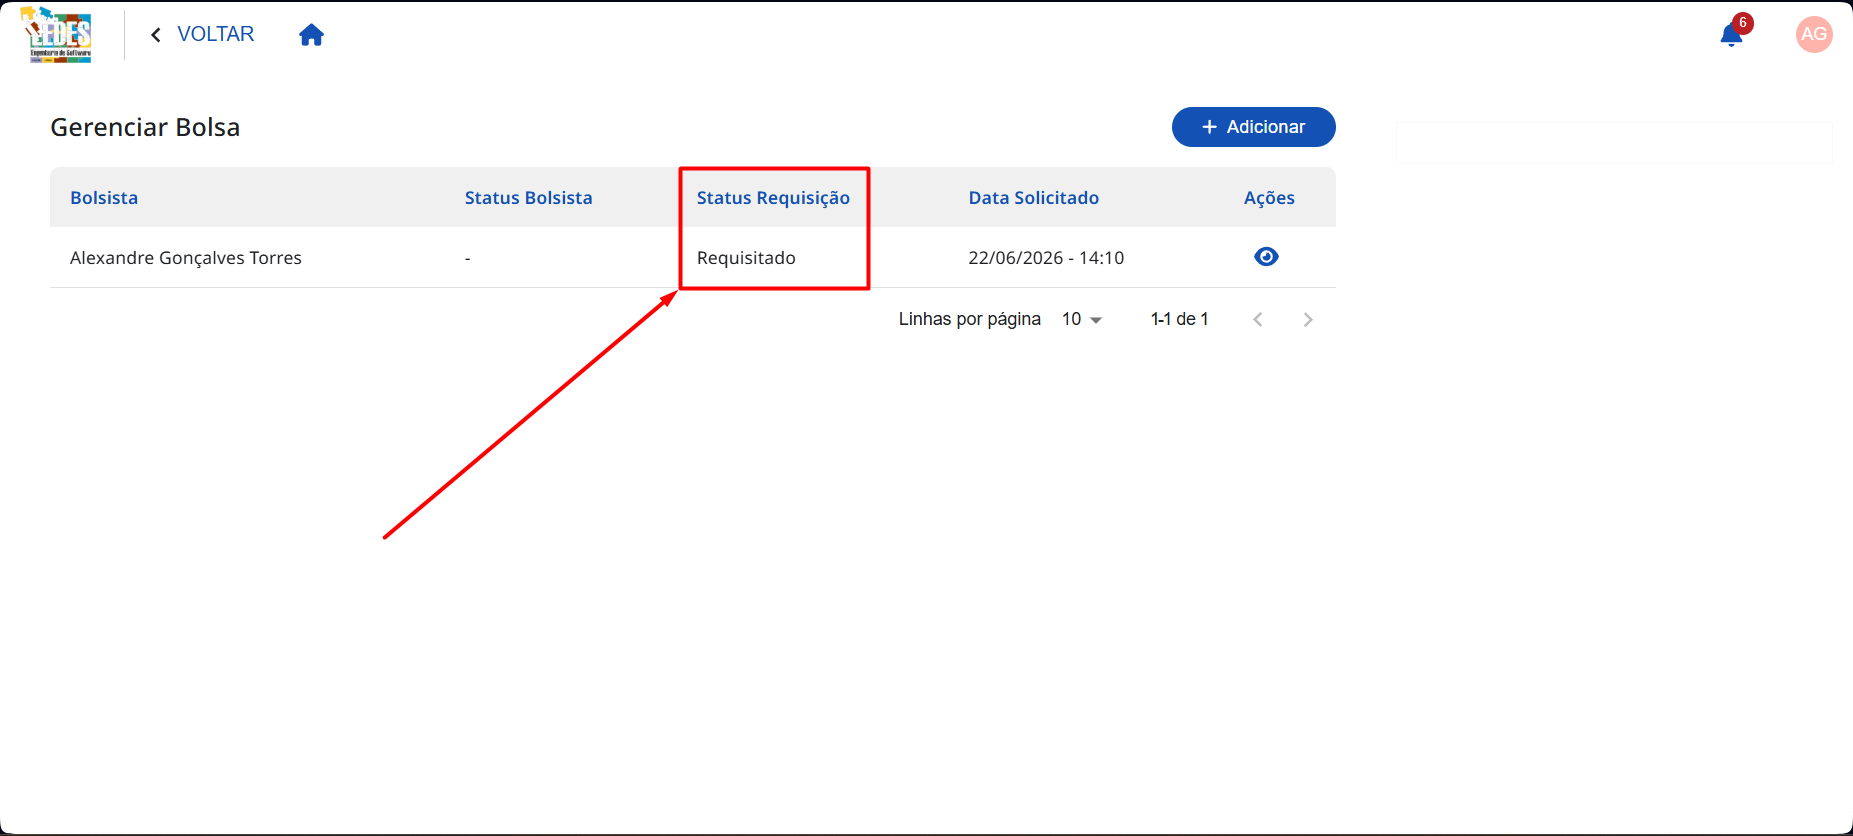The height and width of the screenshot is (836, 1853).
Task: Open the AG user avatar menu
Action: tap(1814, 34)
